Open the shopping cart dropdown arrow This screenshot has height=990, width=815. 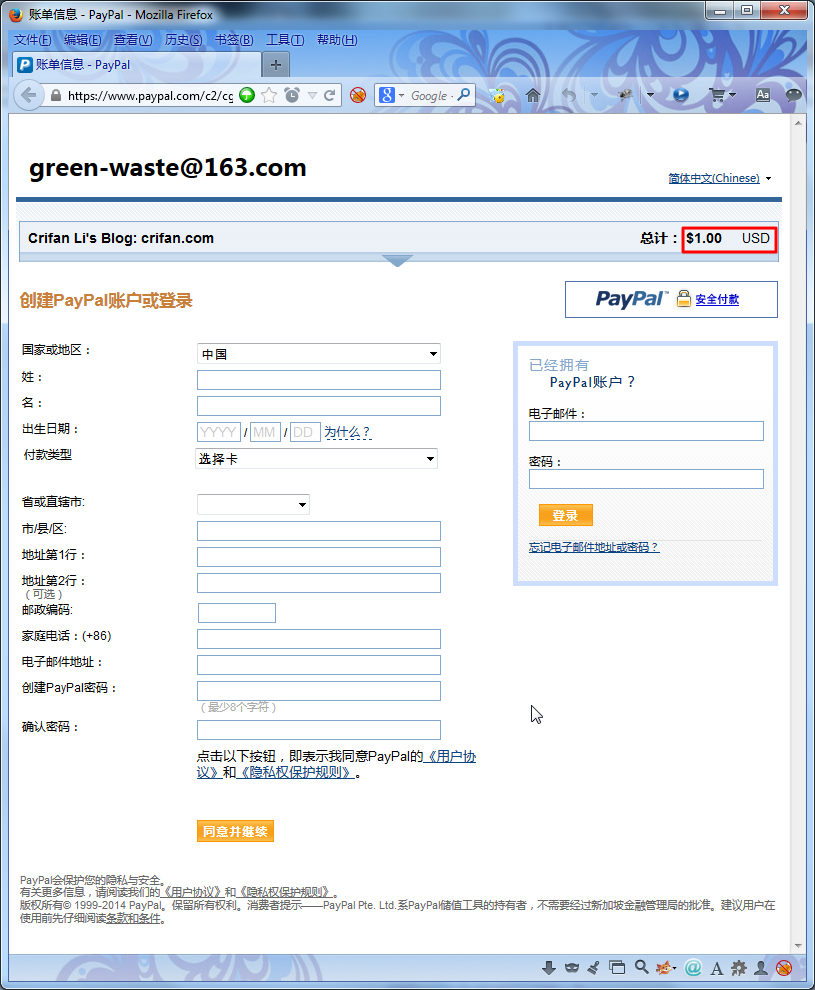tap(732, 95)
